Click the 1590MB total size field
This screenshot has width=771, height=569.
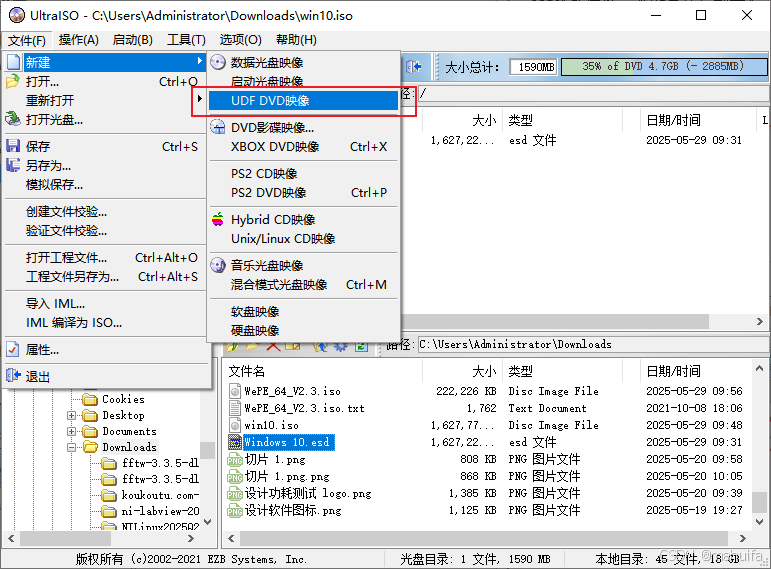534,66
